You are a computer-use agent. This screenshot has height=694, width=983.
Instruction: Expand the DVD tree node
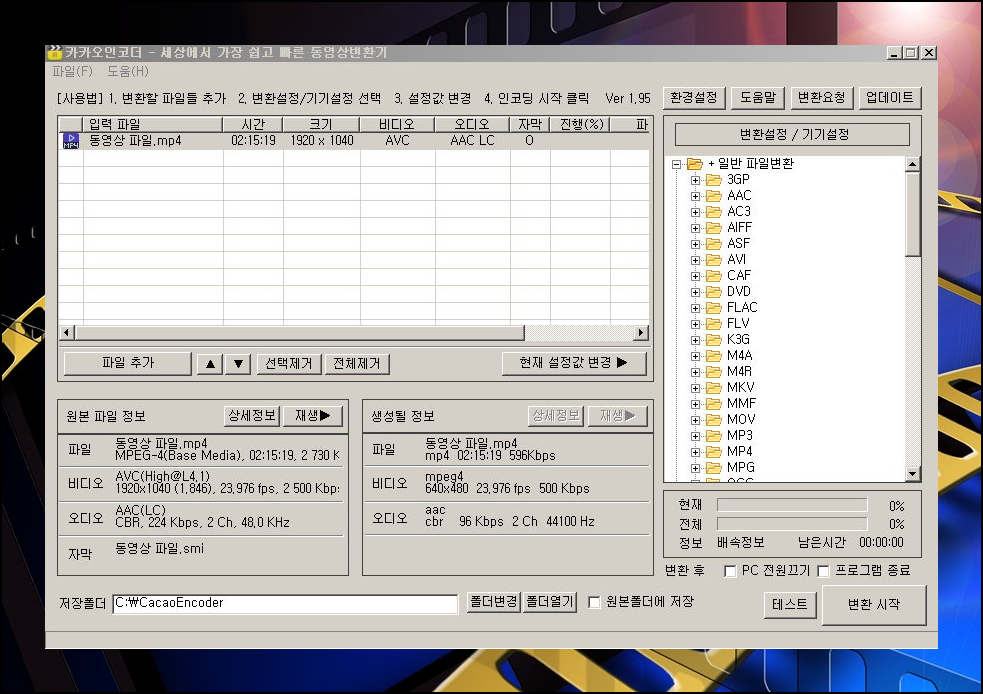point(695,292)
